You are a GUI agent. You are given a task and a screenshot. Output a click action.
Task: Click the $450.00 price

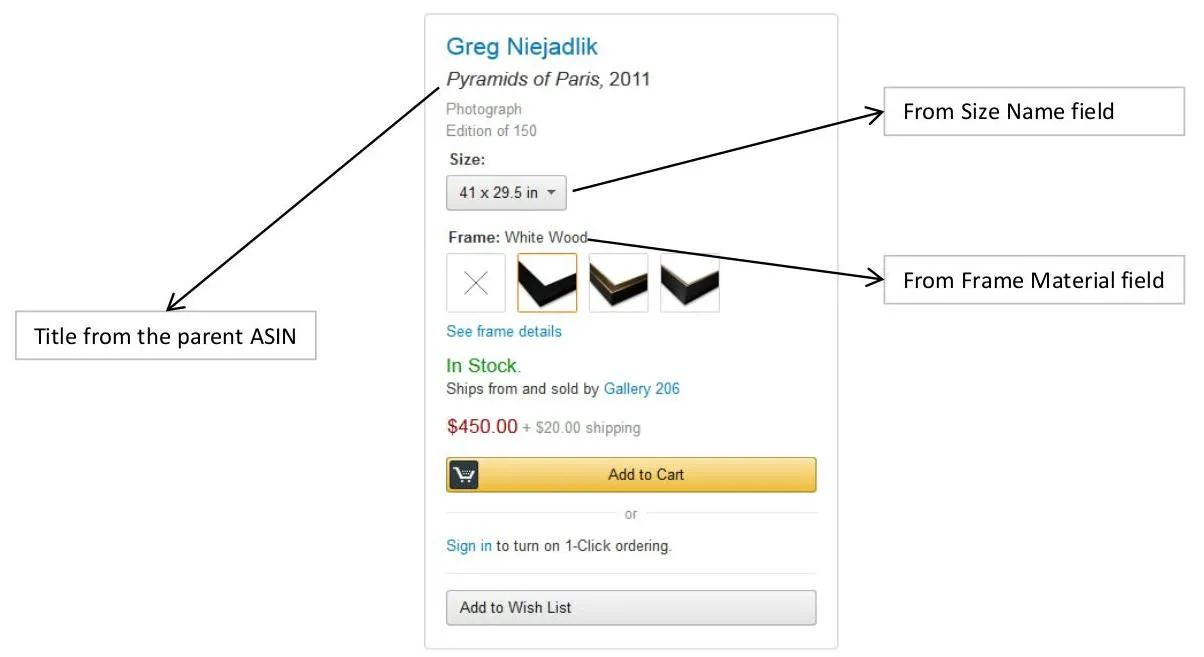coord(482,427)
